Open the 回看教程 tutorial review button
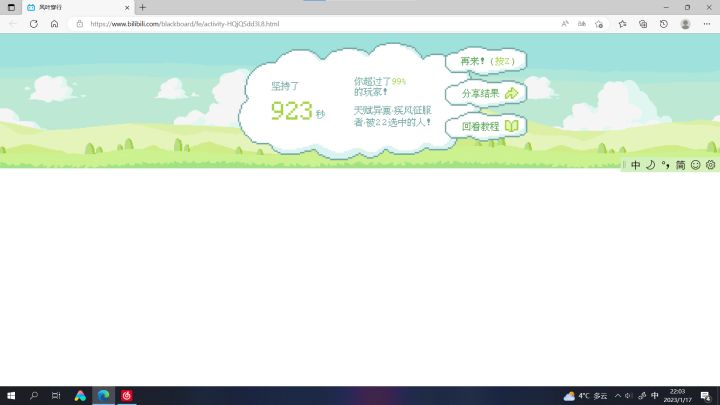 (x=486, y=126)
